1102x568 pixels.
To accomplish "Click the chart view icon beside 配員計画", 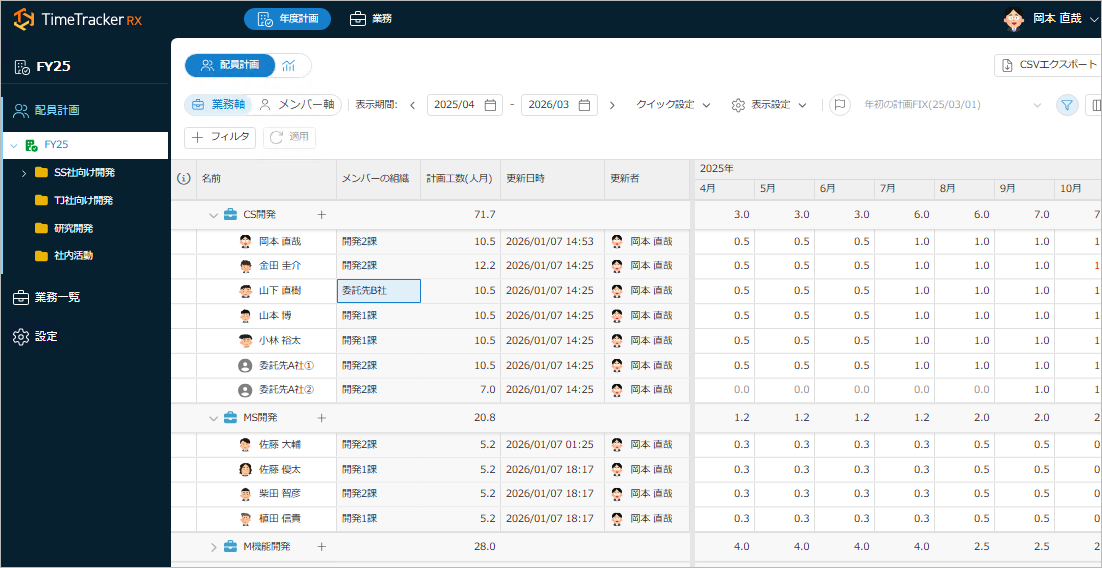I will coord(289,65).
